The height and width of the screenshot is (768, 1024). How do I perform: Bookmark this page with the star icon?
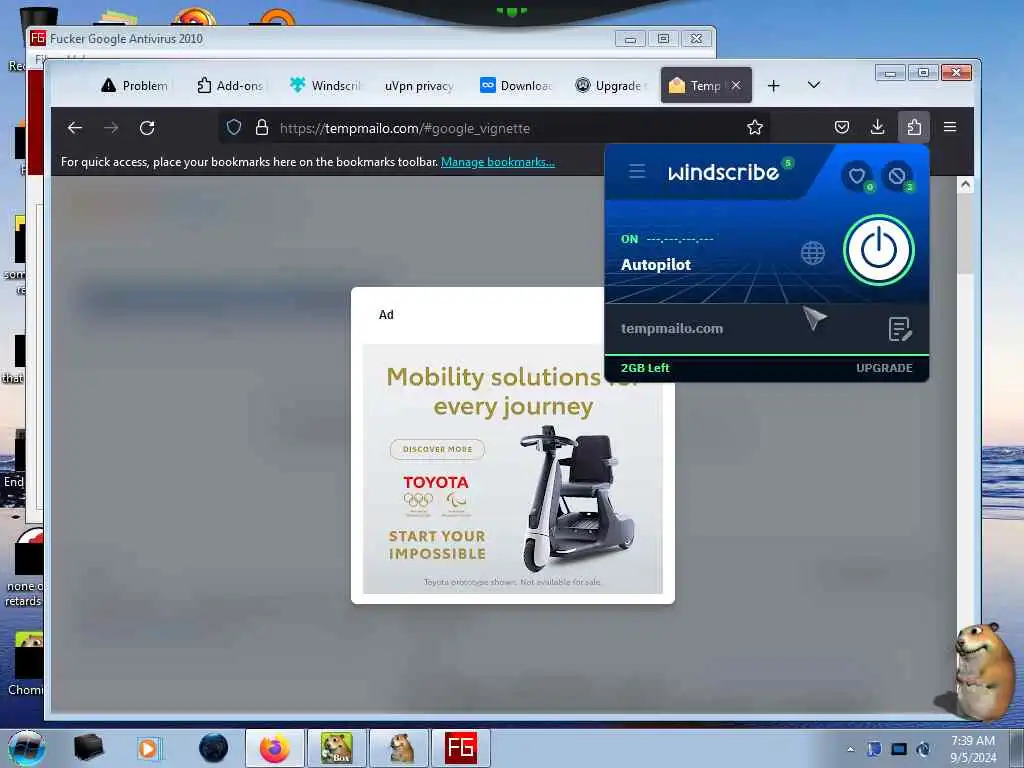coord(755,127)
